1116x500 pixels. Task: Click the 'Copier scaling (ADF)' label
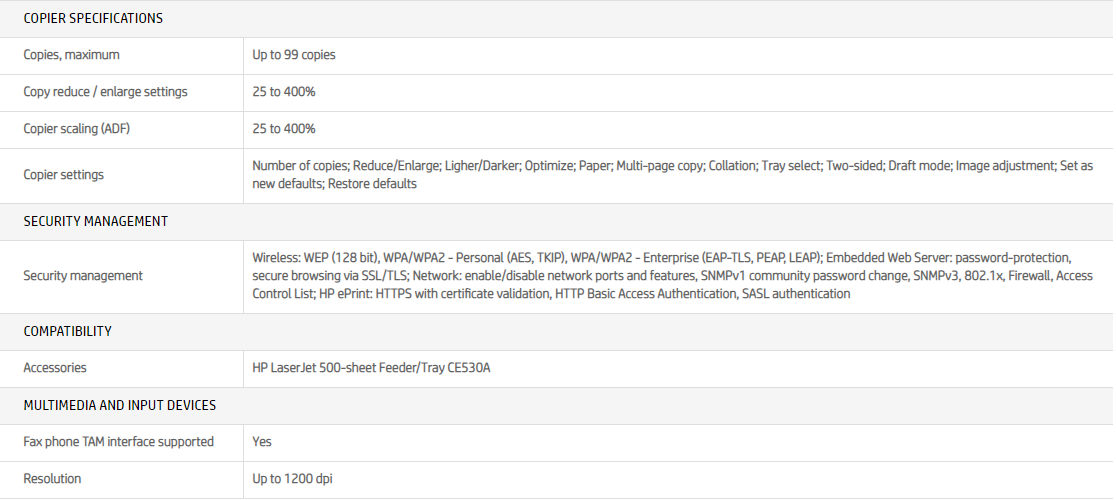(x=84, y=129)
